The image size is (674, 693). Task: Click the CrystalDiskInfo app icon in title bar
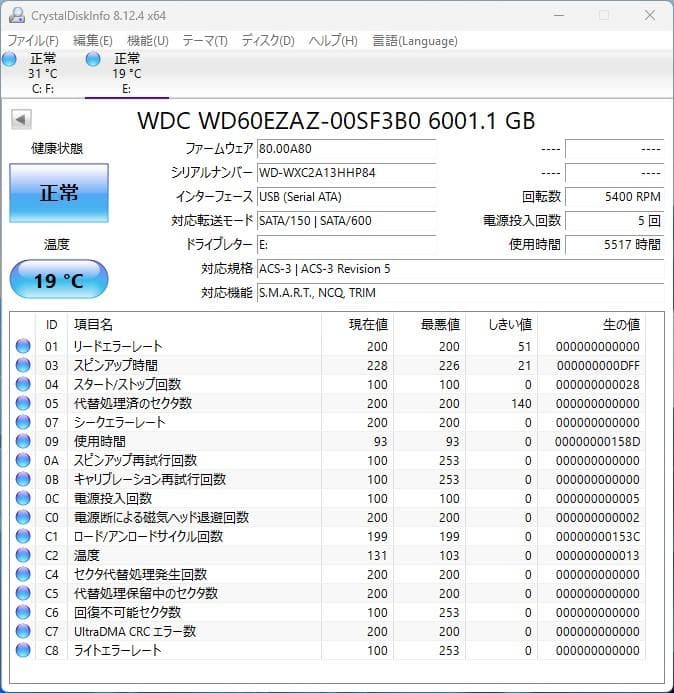tap(16, 16)
